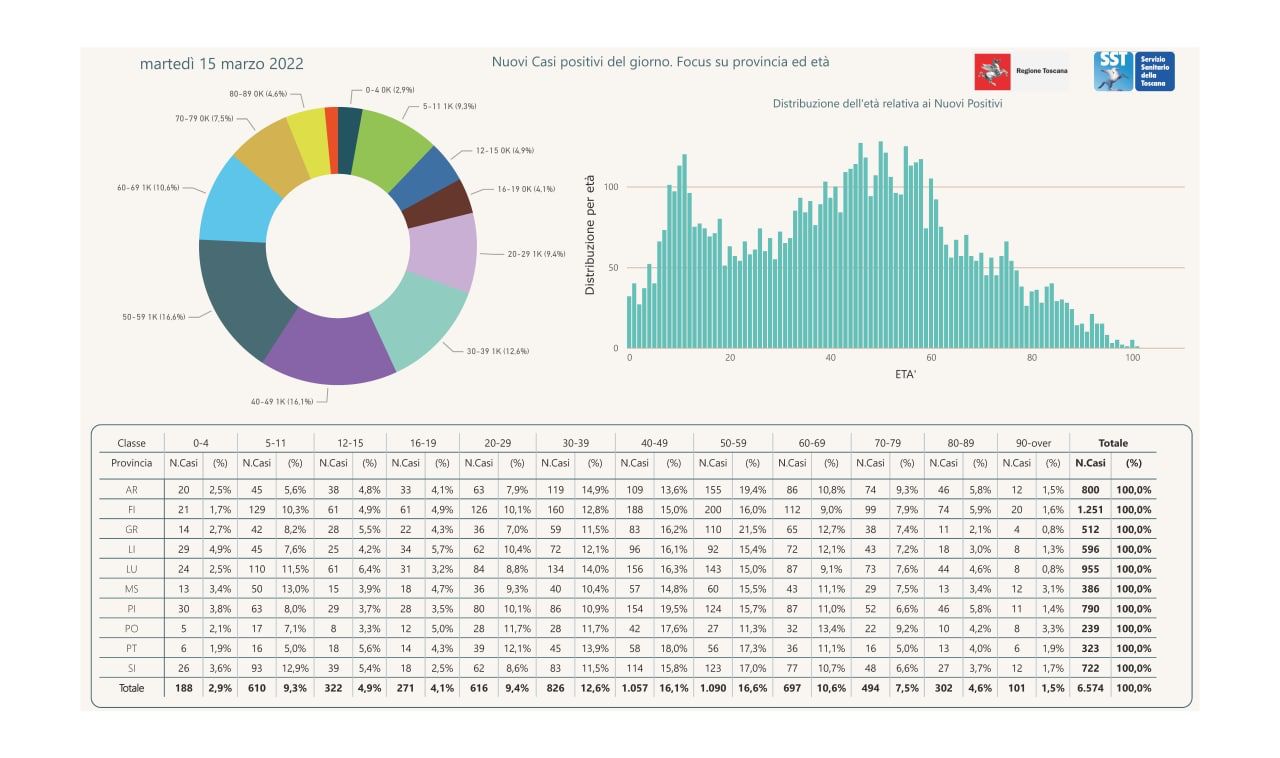Image resolution: width=1280 pixels, height=758 pixels.
Task: Click the Regione Toscana red logo
Action: click(992, 73)
